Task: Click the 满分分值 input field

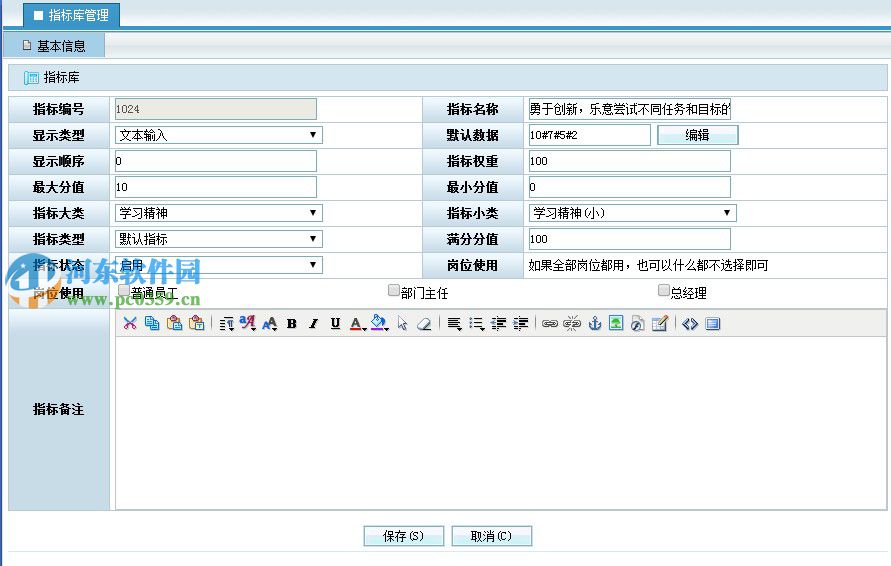Action: (630, 239)
